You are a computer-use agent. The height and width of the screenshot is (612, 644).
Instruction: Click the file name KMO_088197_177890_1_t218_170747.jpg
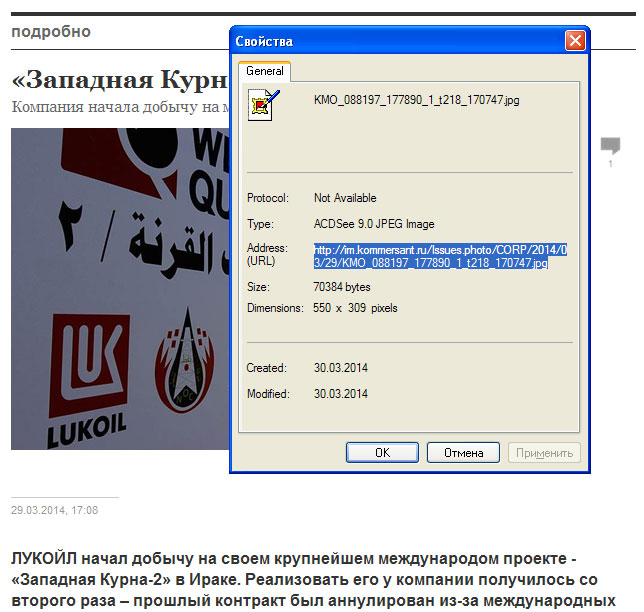point(416,100)
